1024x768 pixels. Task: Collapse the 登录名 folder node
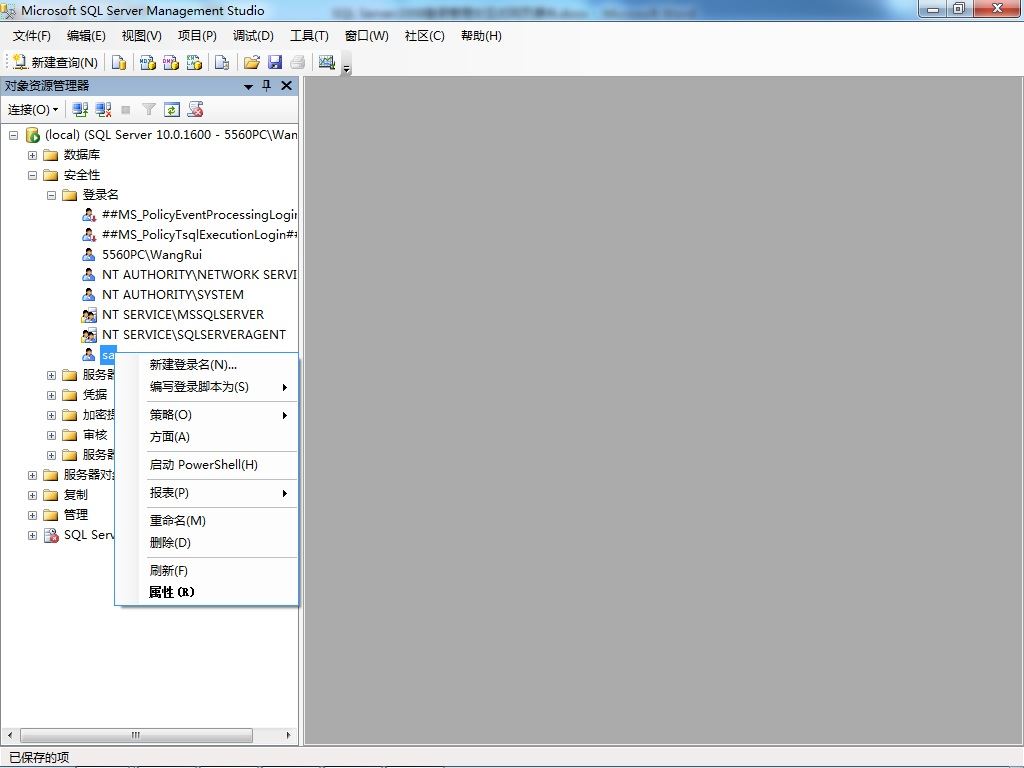[x=51, y=195]
